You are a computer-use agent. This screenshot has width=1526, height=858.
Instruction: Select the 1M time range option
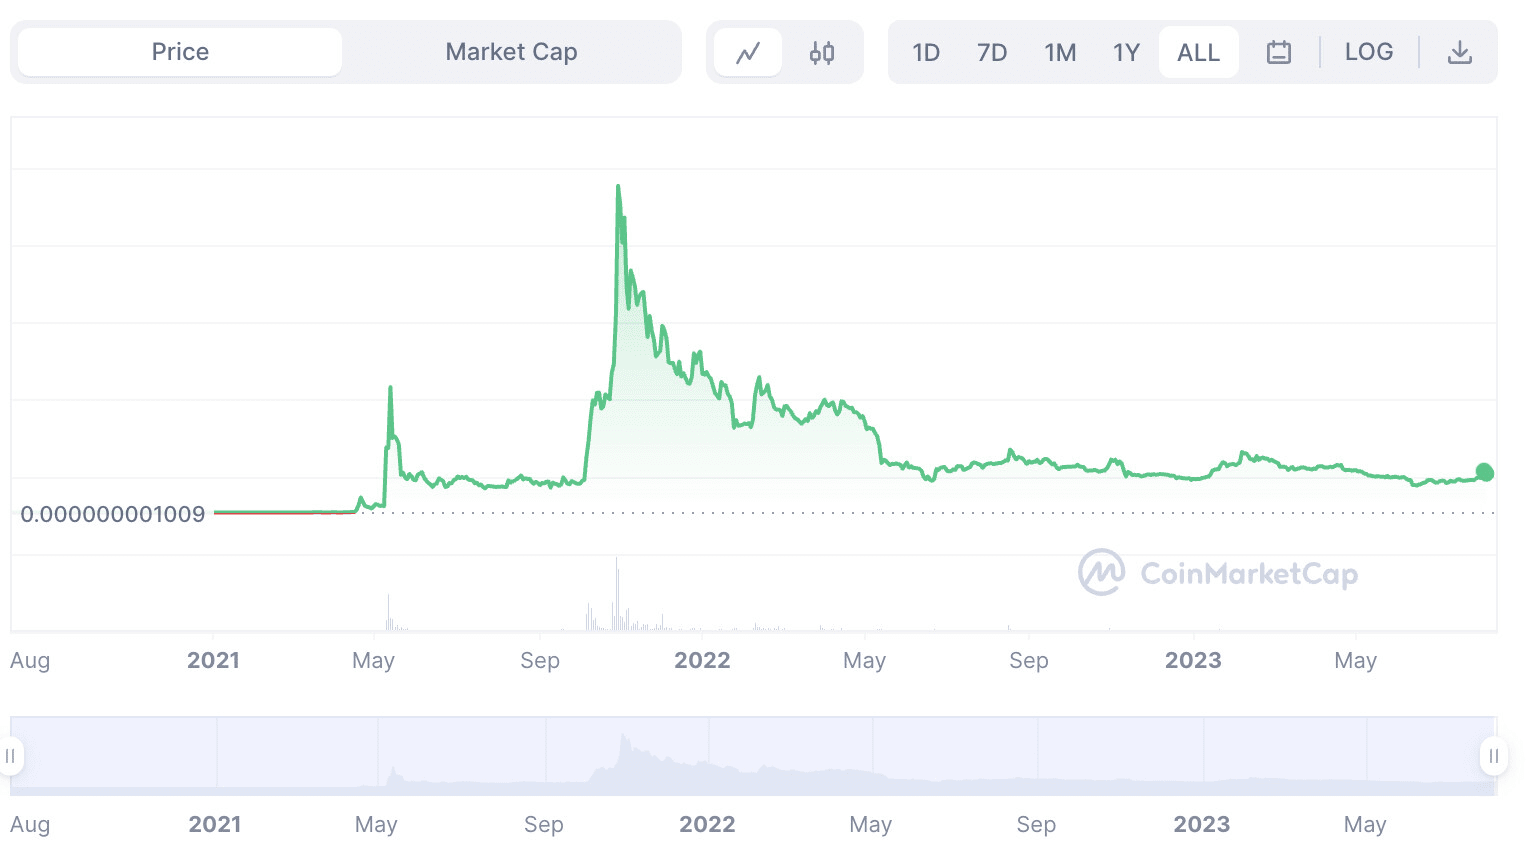pyautogui.click(x=1060, y=51)
